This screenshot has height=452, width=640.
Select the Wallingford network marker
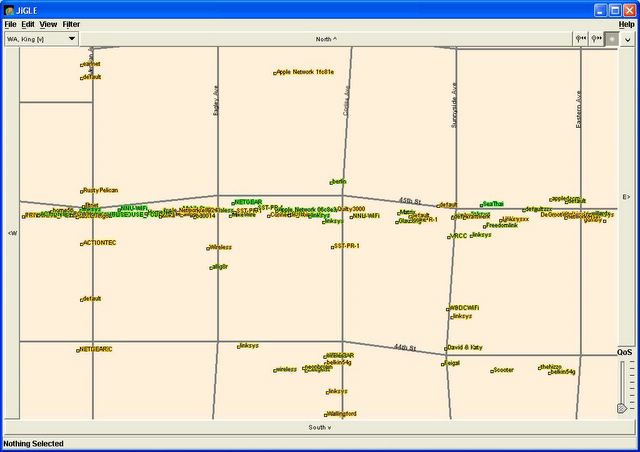pos(340,413)
